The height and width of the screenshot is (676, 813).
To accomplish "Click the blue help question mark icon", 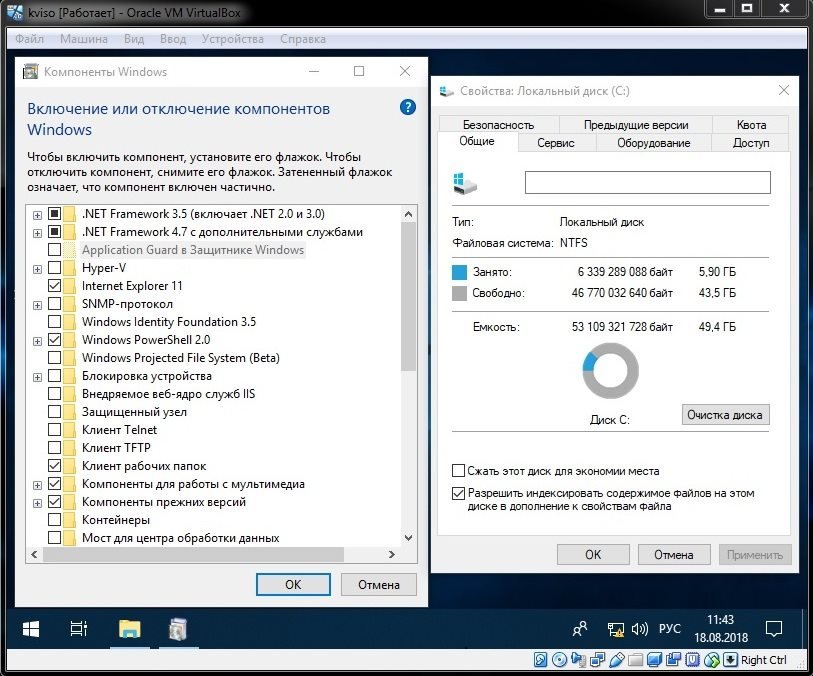I will pyautogui.click(x=408, y=107).
